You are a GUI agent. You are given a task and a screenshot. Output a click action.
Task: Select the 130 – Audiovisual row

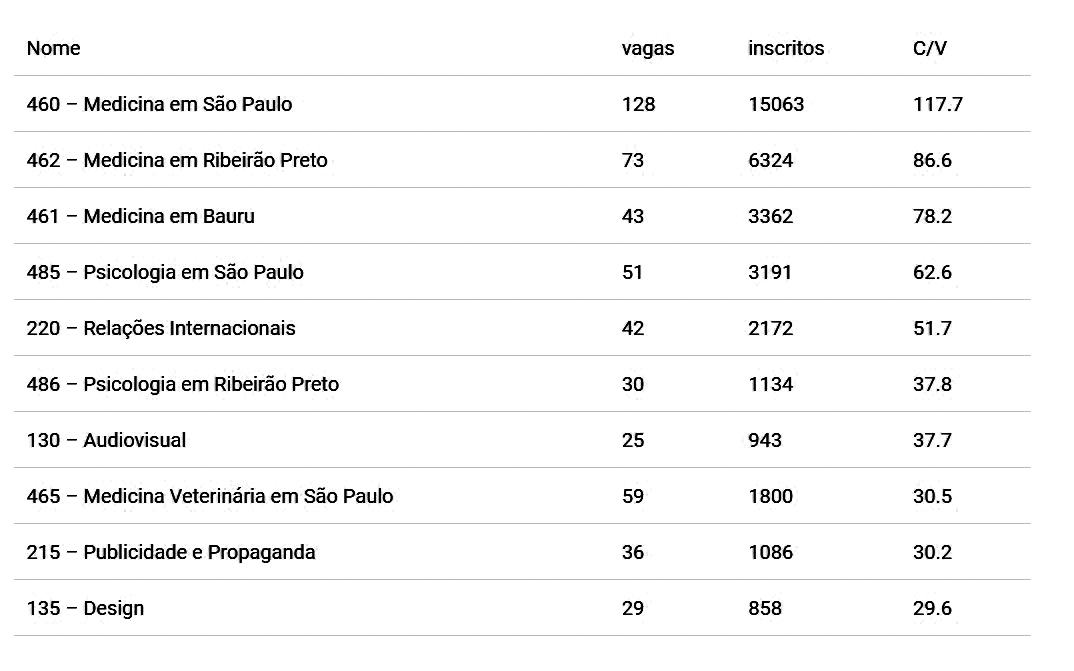522,440
